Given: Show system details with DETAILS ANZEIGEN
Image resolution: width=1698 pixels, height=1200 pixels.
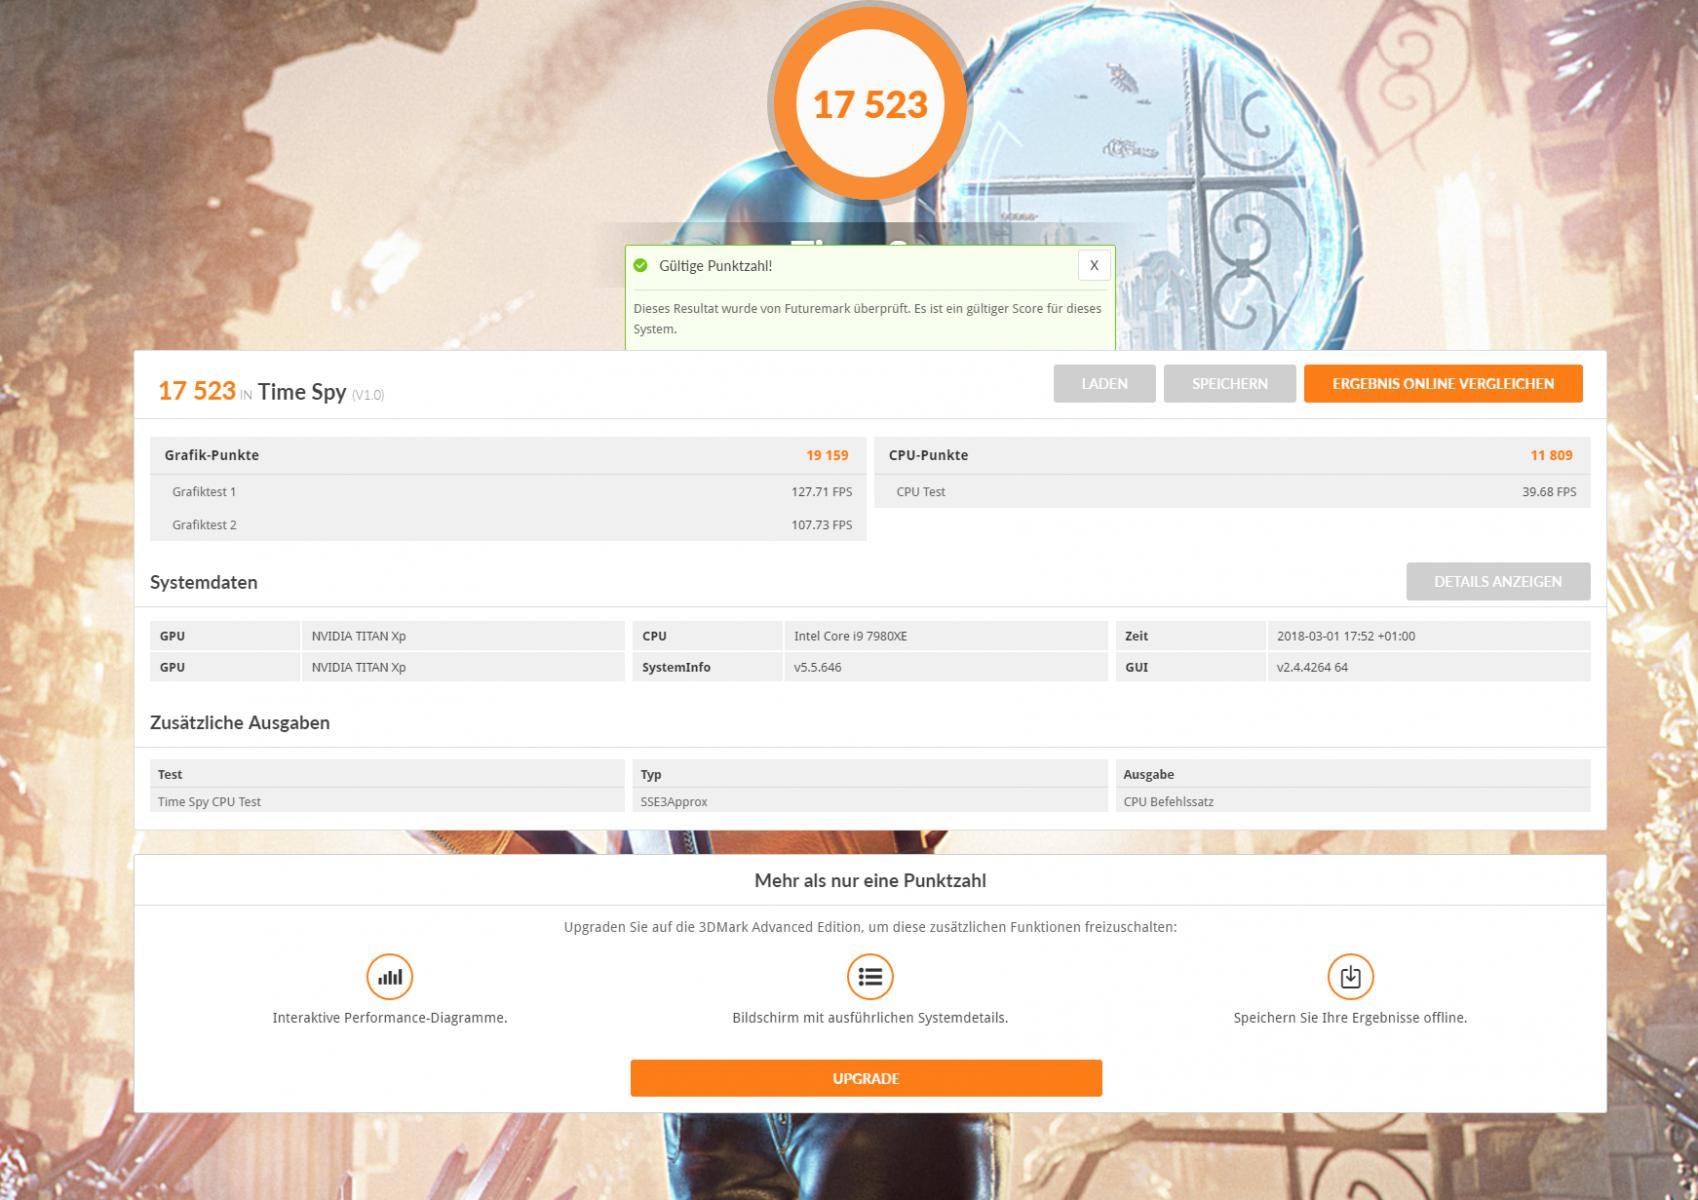Looking at the screenshot, I should [1498, 581].
